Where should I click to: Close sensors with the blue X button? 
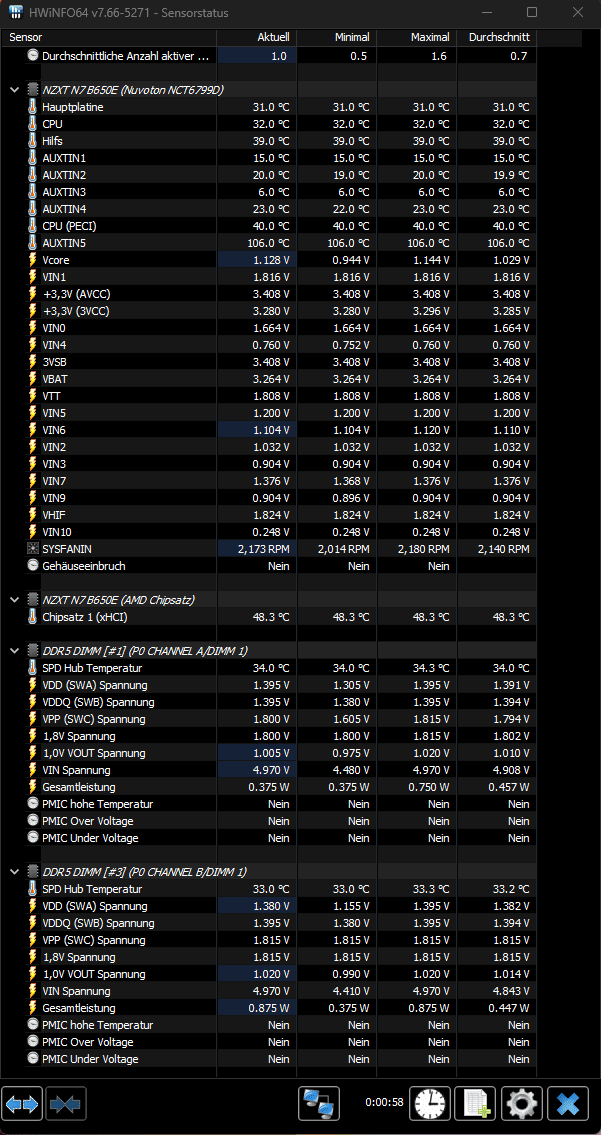568,1105
